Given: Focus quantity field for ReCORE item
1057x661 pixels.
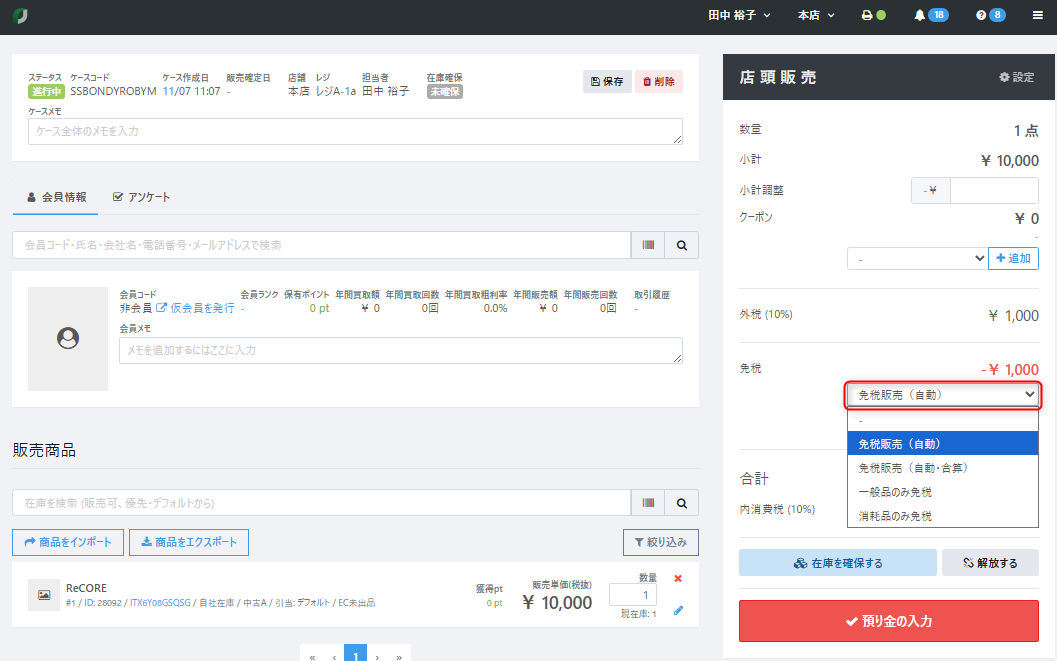Looking at the screenshot, I should tap(633, 595).
